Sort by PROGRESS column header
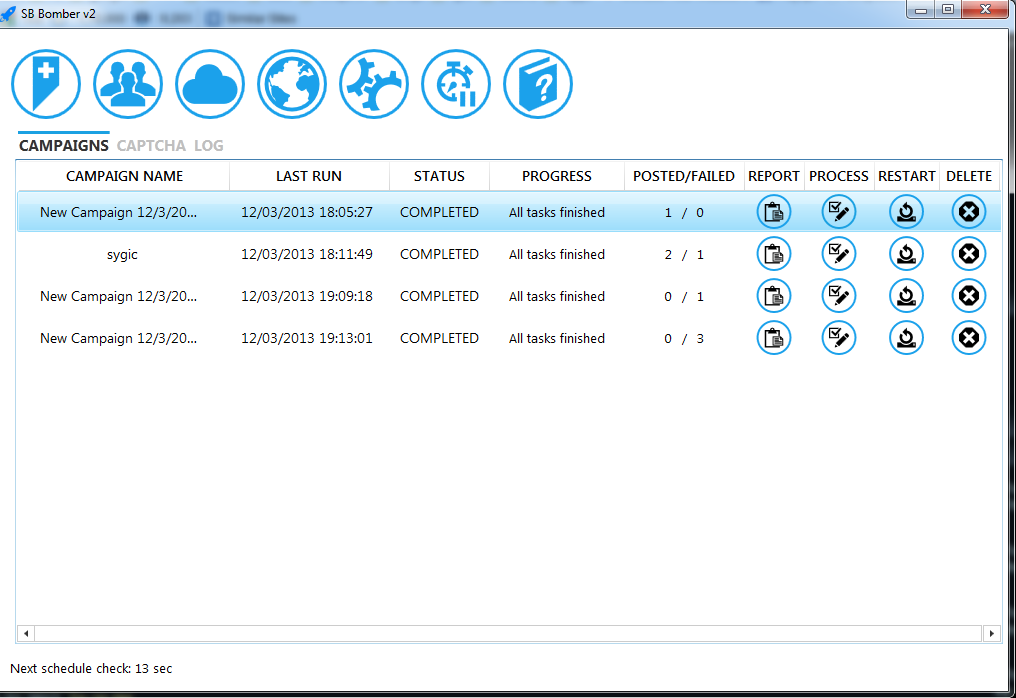The image size is (1016, 698). (557, 176)
